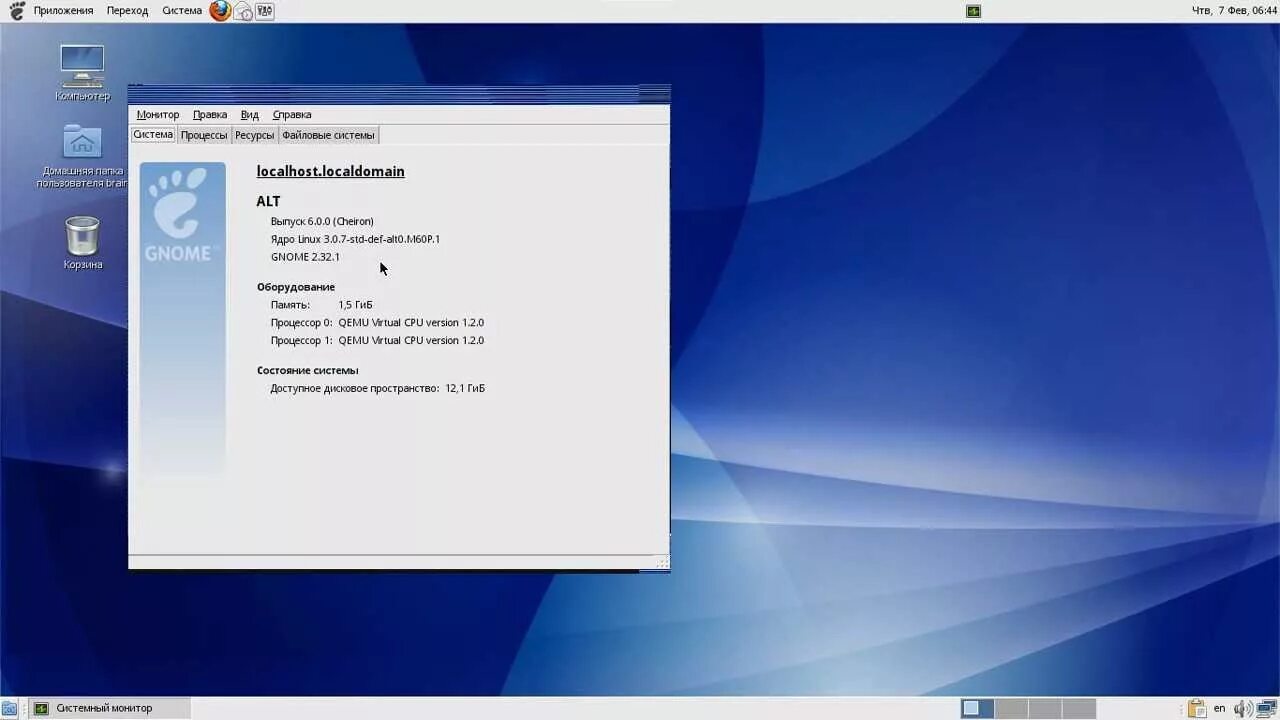The height and width of the screenshot is (720, 1280).
Task: Click the network connection tray icon
Action: (x=1266, y=708)
